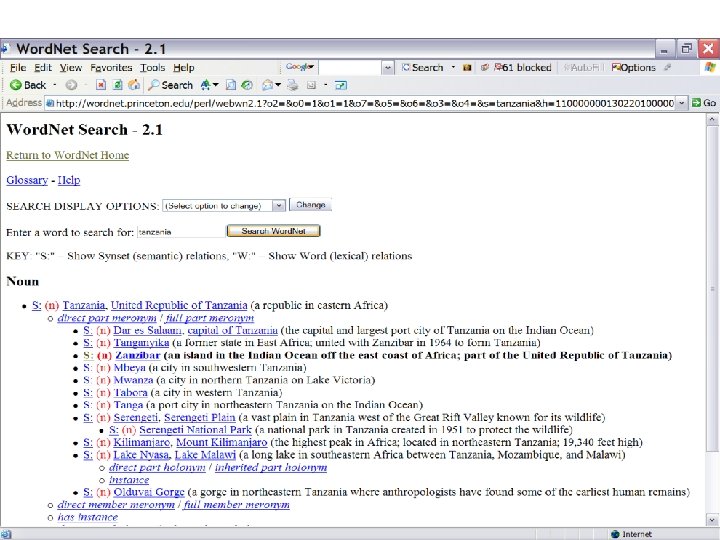The width and height of the screenshot is (720, 540).
Task: Open the Favorites star toolbar icon
Action: coord(206,85)
